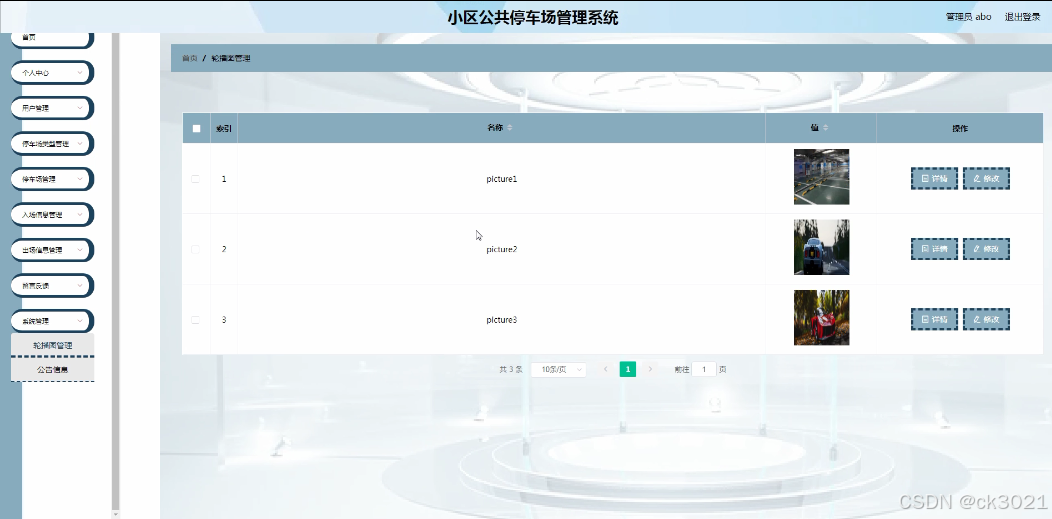
Task: Select the 轮播图管理 submenu item
Action: click(53, 345)
